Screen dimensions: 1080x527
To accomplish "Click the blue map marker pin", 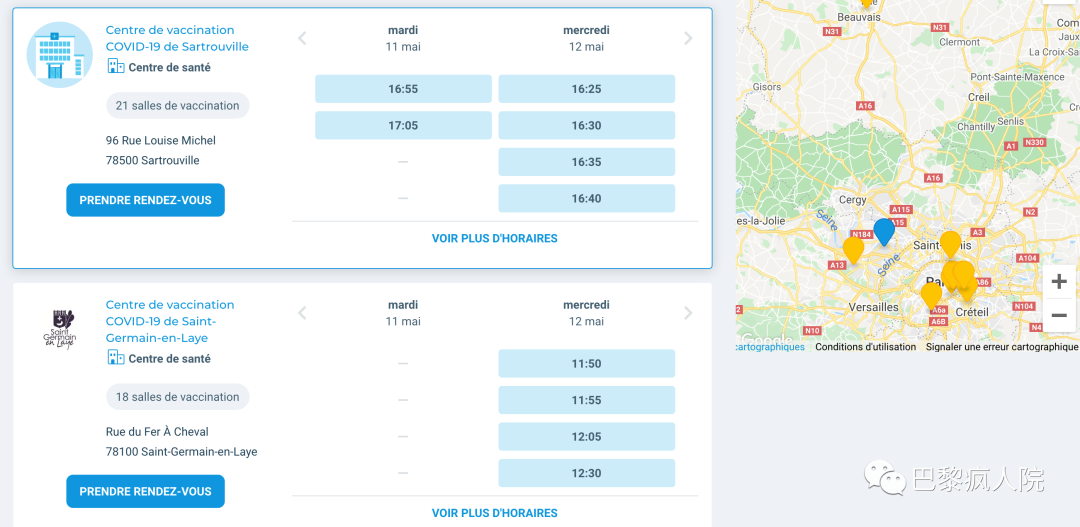I will pyautogui.click(x=884, y=231).
